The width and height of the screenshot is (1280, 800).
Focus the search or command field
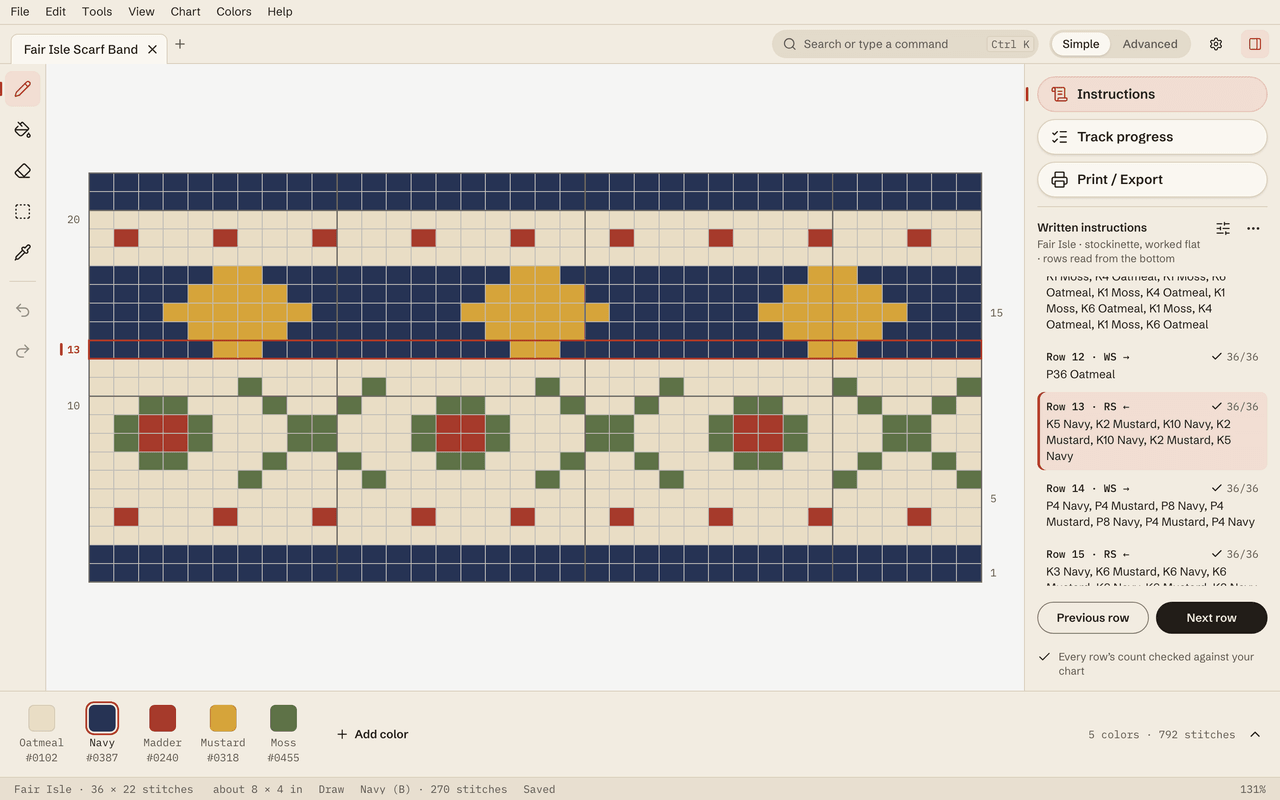coord(904,44)
